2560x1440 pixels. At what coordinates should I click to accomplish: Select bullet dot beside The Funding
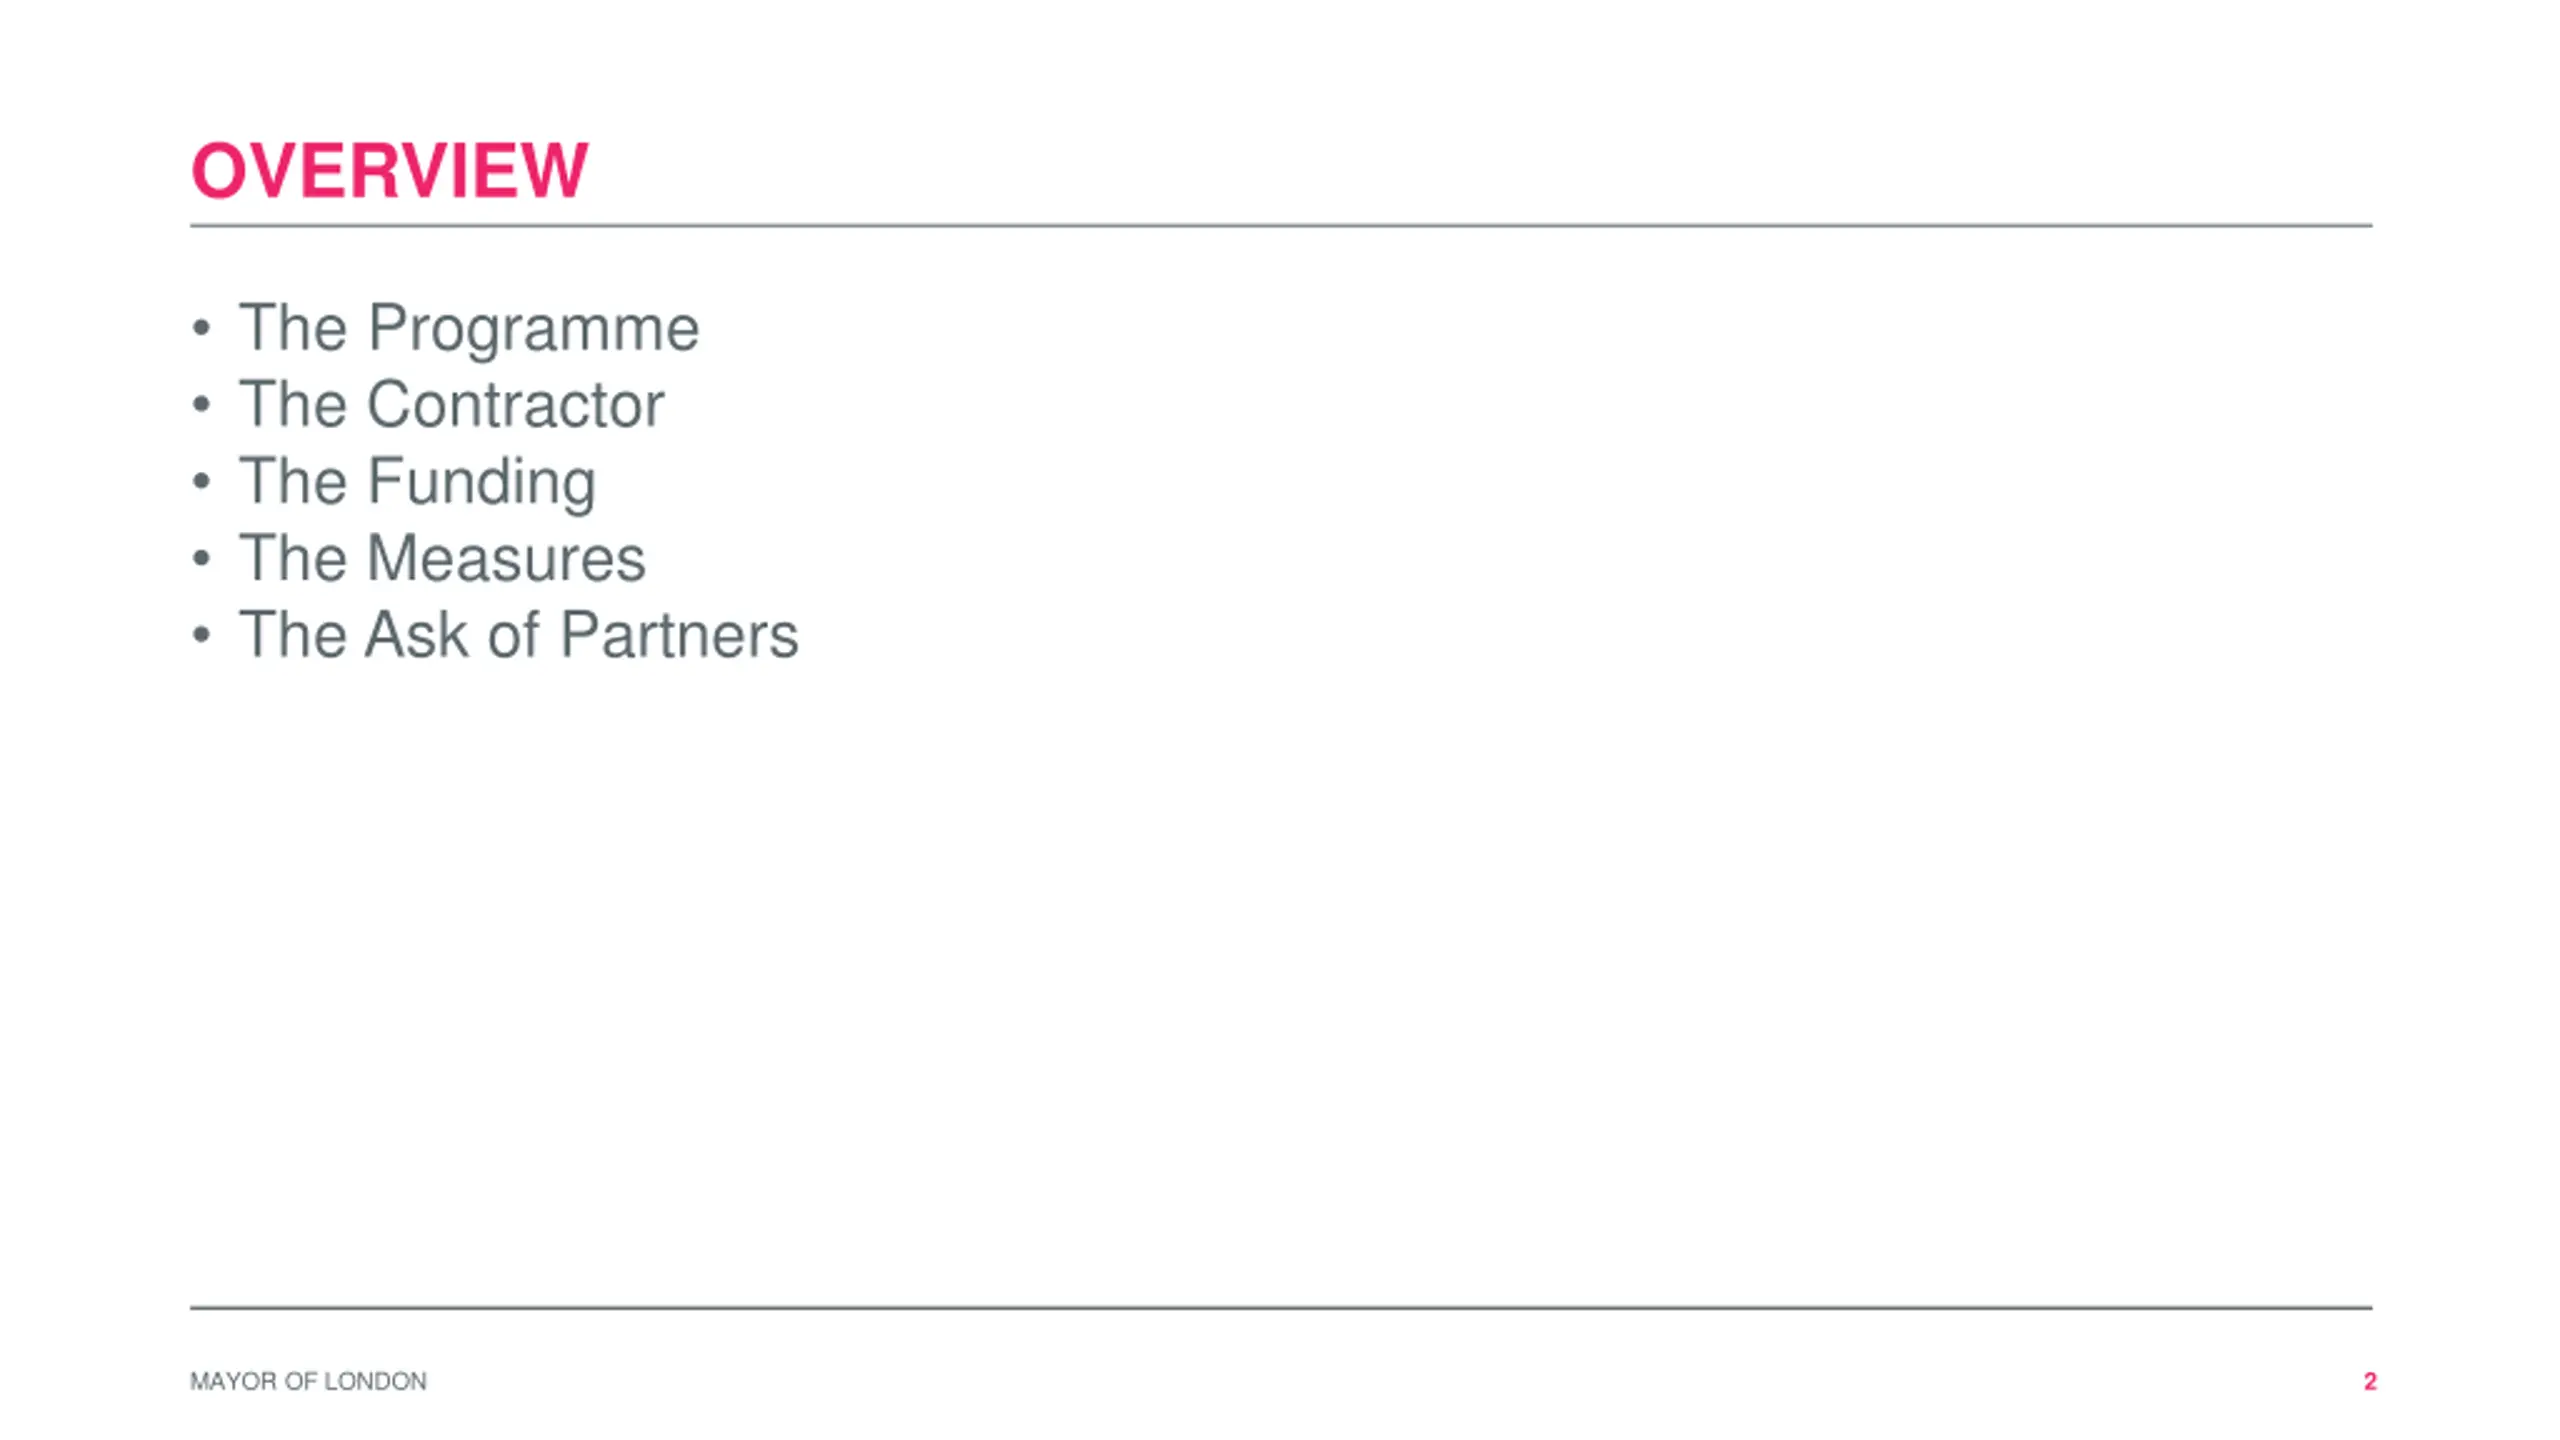(201, 481)
